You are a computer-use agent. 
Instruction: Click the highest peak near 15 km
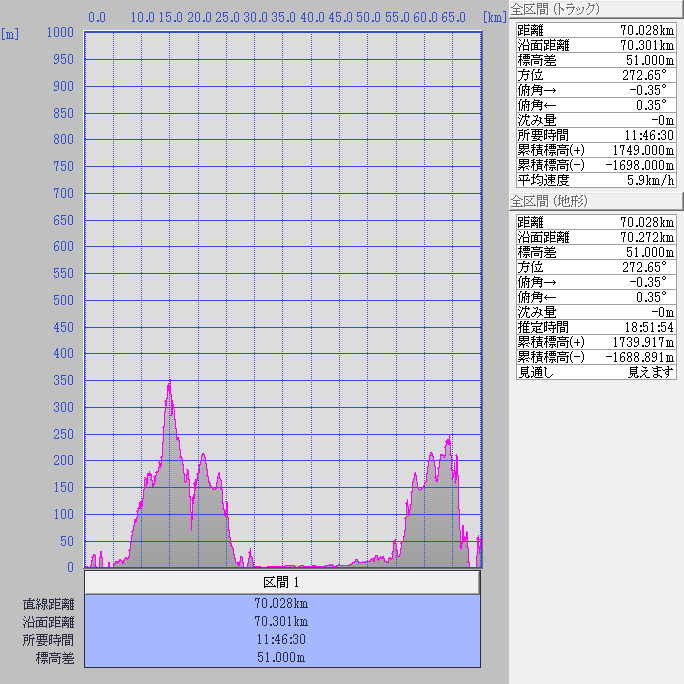(x=169, y=382)
